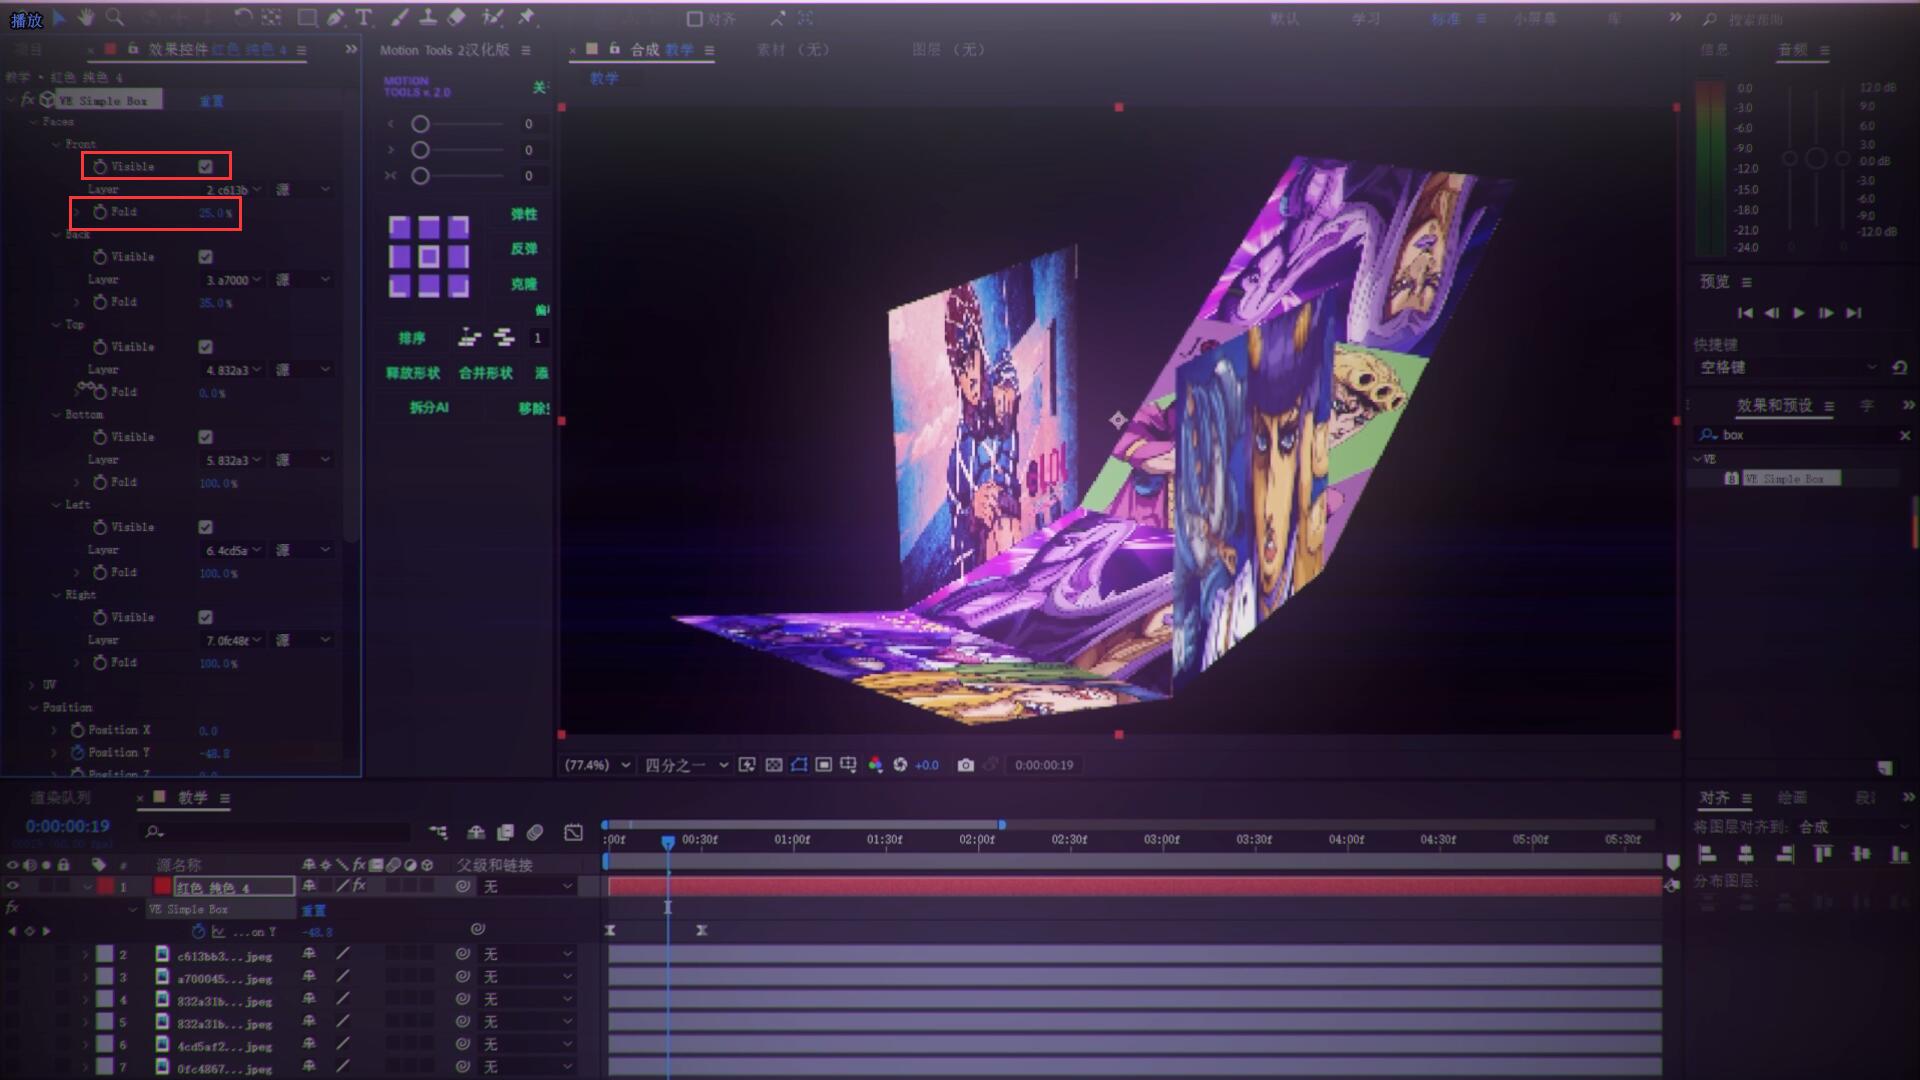Switch to the 渲染队列 render queue tab
The width and height of the screenshot is (1920, 1080).
click(x=60, y=797)
